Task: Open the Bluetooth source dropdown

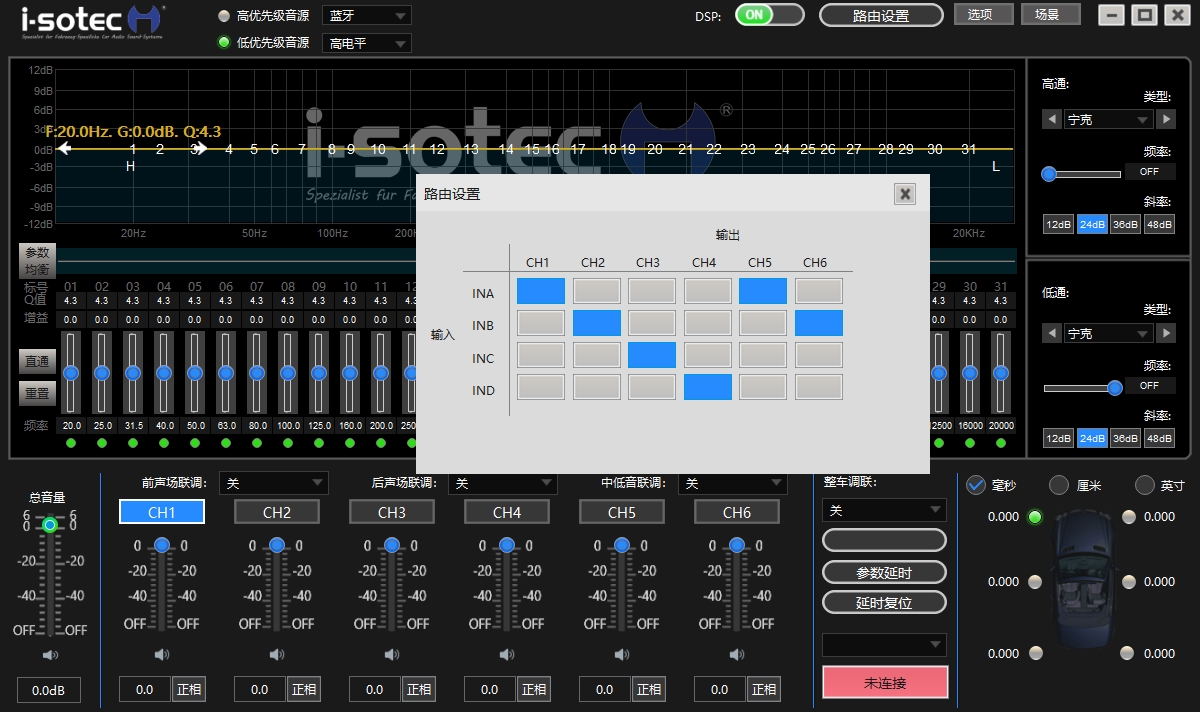Action: click(366, 16)
